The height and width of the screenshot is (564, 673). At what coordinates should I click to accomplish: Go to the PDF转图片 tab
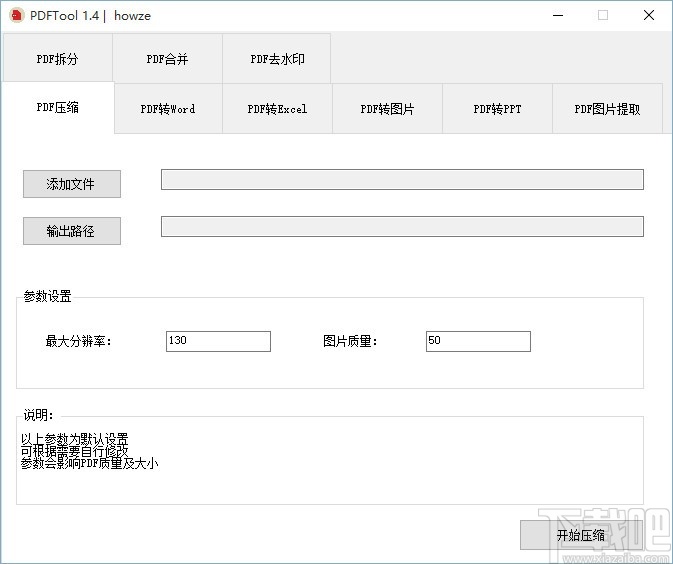pos(387,109)
